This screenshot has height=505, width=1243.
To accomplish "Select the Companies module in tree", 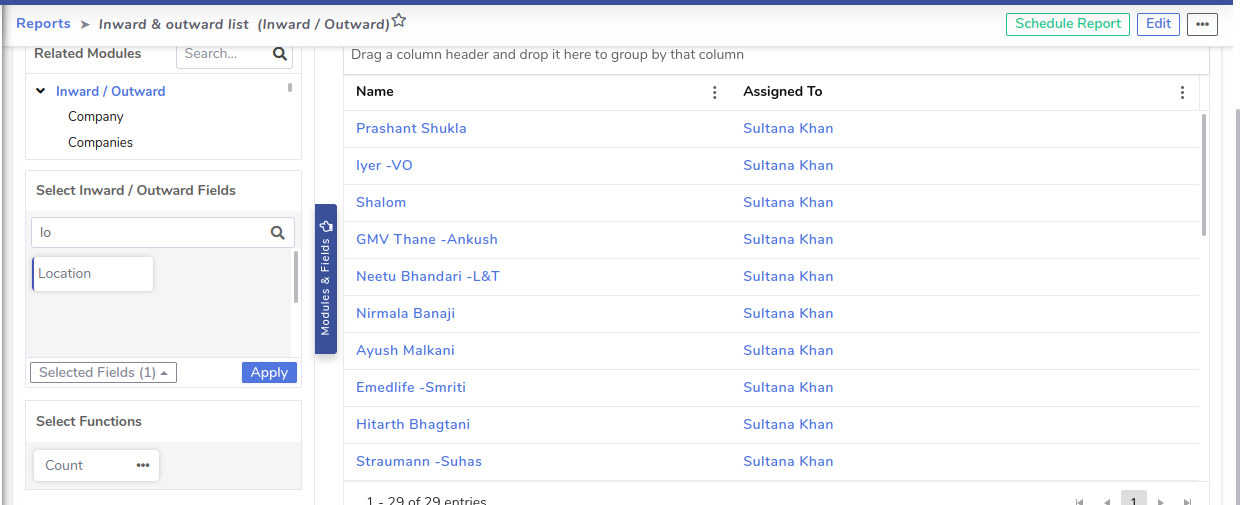I will tap(100, 143).
